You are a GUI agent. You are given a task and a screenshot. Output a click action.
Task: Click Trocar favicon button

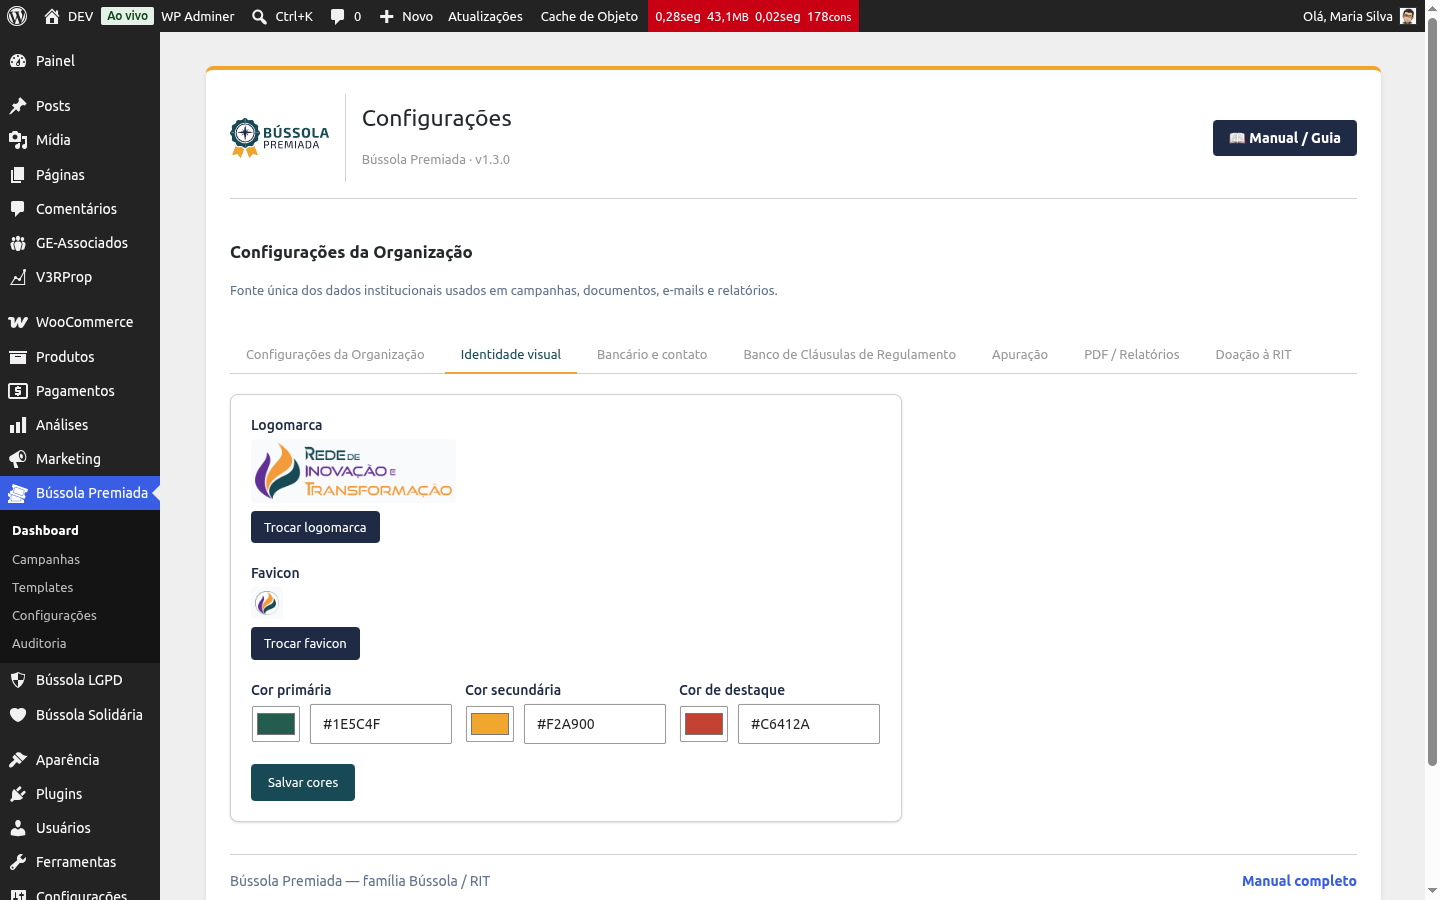click(305, 643)
